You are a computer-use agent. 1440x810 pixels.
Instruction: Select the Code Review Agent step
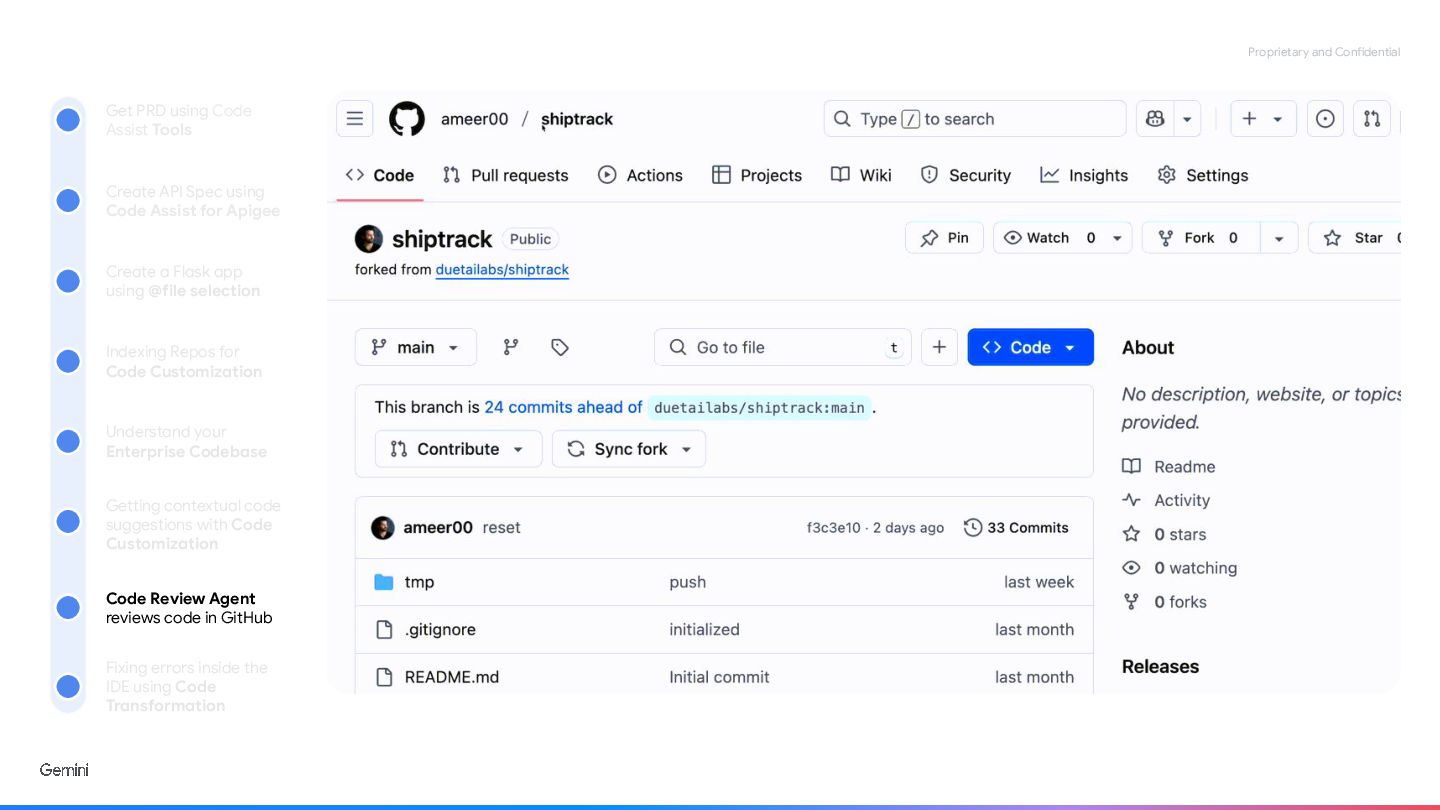pos(189,608)
